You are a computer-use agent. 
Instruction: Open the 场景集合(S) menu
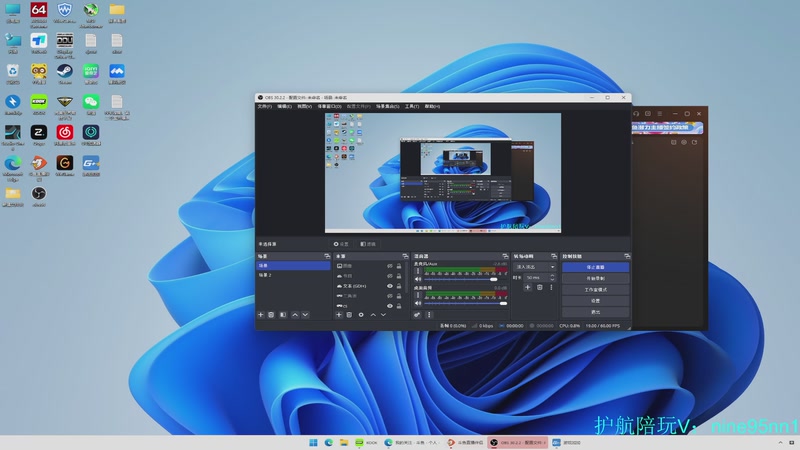pyautogui.click(x=388, y=106)
